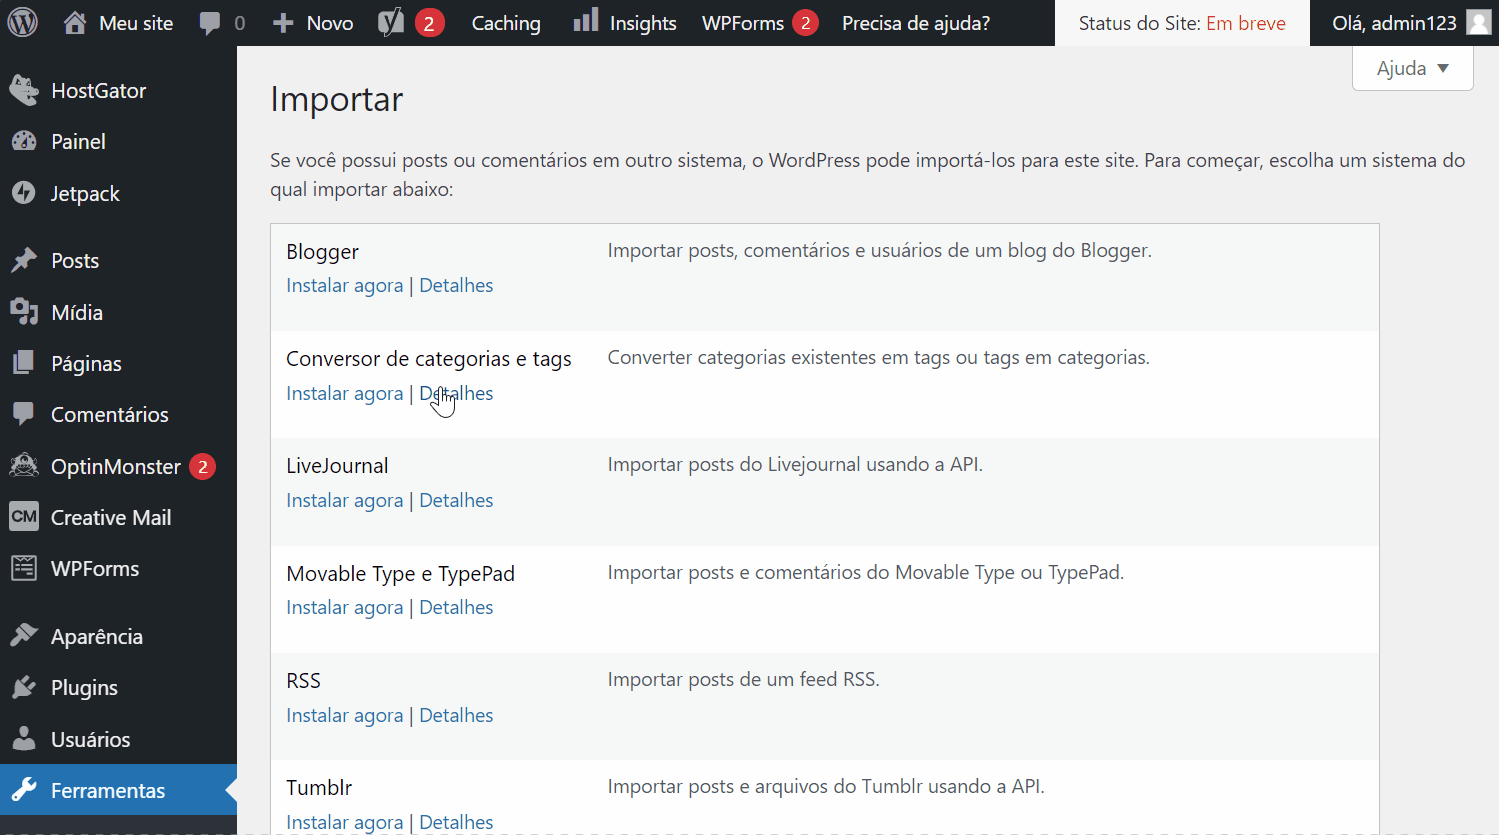Click the OptinMonster monster icon
1499x835 pixels.
24,466
